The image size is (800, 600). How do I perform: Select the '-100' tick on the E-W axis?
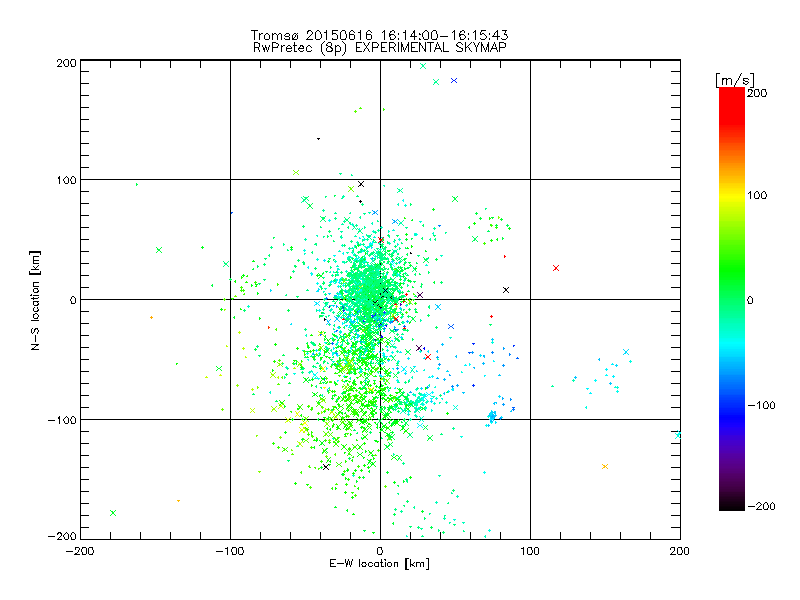(x=230, y=551)
